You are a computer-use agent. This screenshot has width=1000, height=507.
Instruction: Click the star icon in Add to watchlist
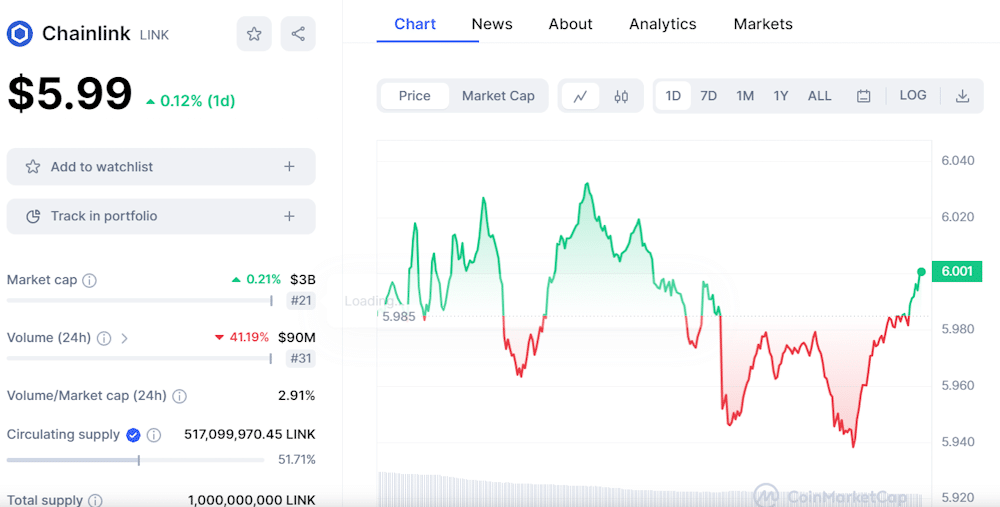tap(33, 167)
